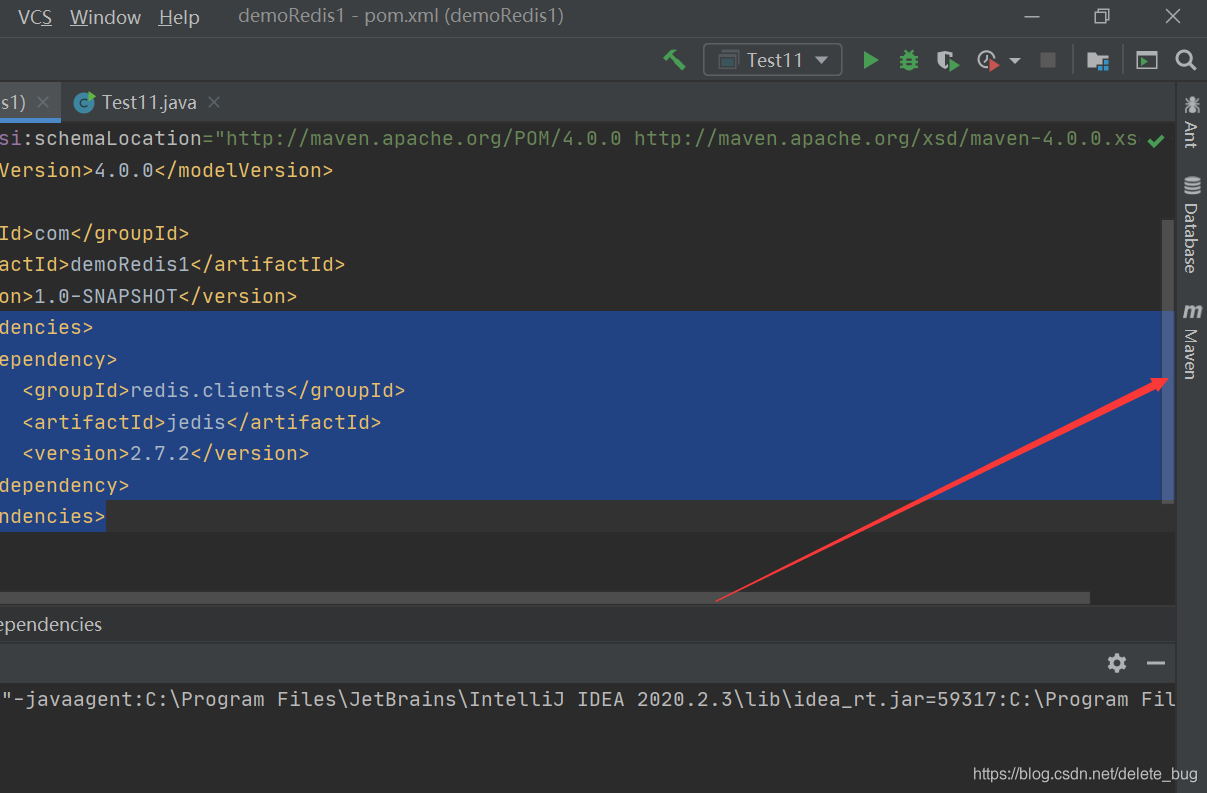Image resolution: width=1207 pixels, height=793 pixels.
Task: Click the green inspection checkmark icon
Action: [x=1156, y=141]
